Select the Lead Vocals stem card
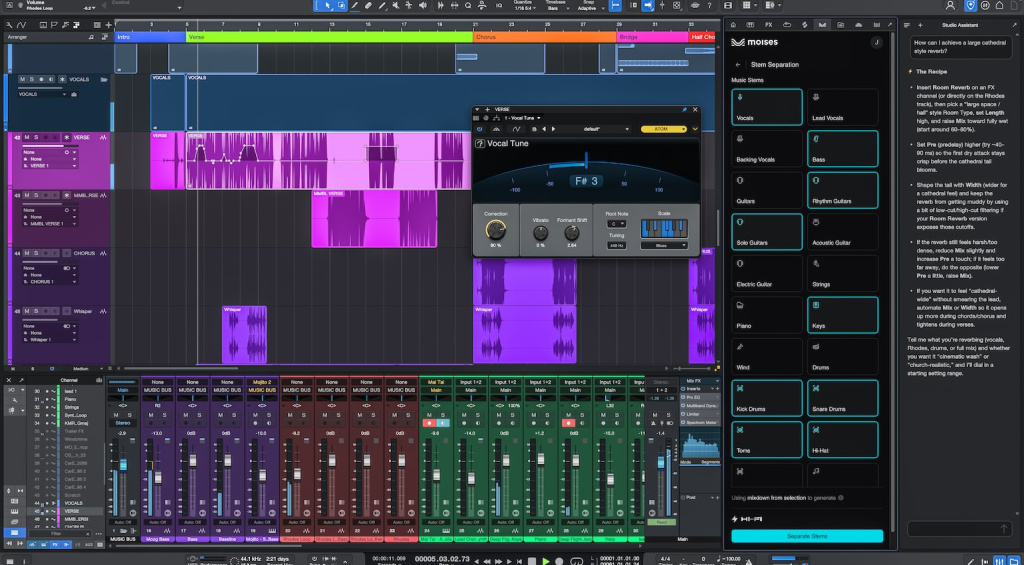The height and width of the screenshot is (565, 1024). (842, 107)
